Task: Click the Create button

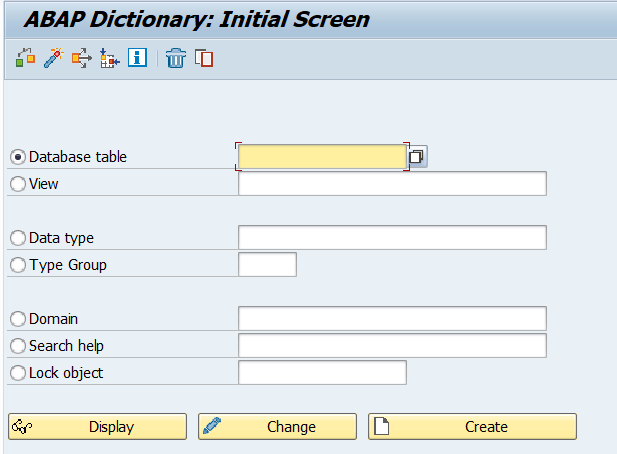Action: click(x=472, y=426)
